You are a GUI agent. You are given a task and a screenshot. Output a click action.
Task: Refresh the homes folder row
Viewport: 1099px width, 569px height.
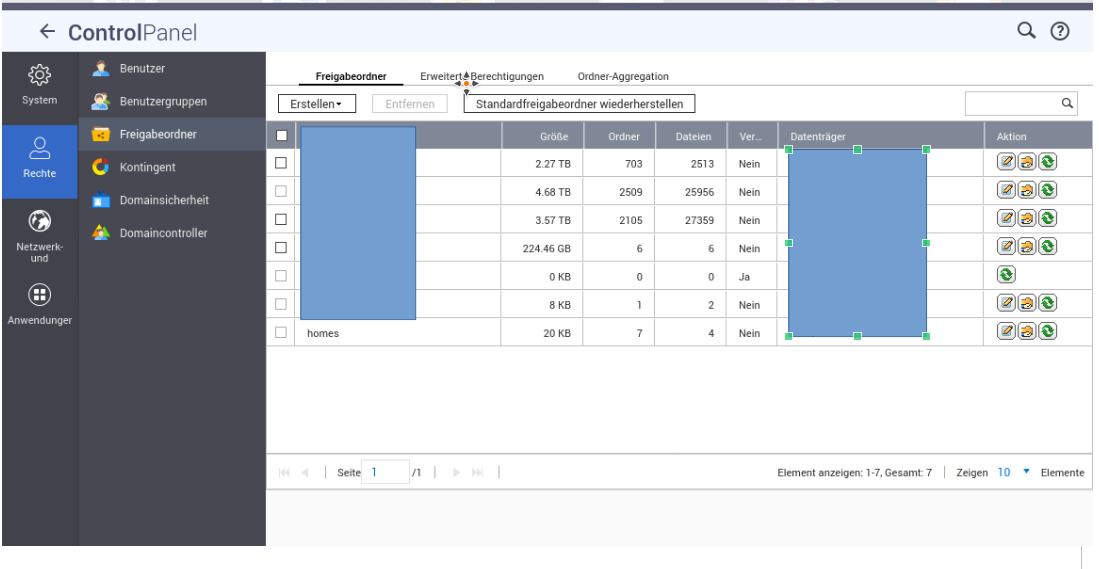(x=1047, y=331)
